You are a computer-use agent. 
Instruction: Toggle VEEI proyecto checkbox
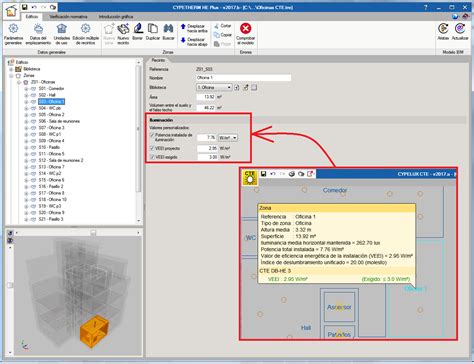[152, 148]
